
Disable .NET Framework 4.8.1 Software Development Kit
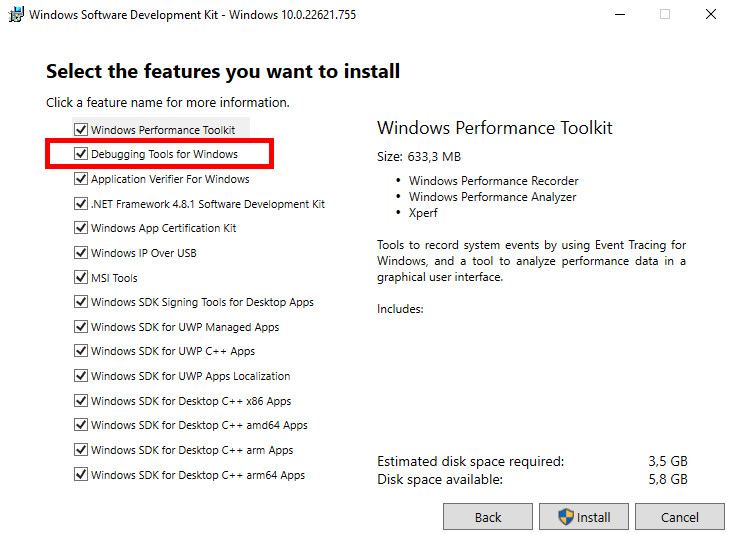[81, 204]
